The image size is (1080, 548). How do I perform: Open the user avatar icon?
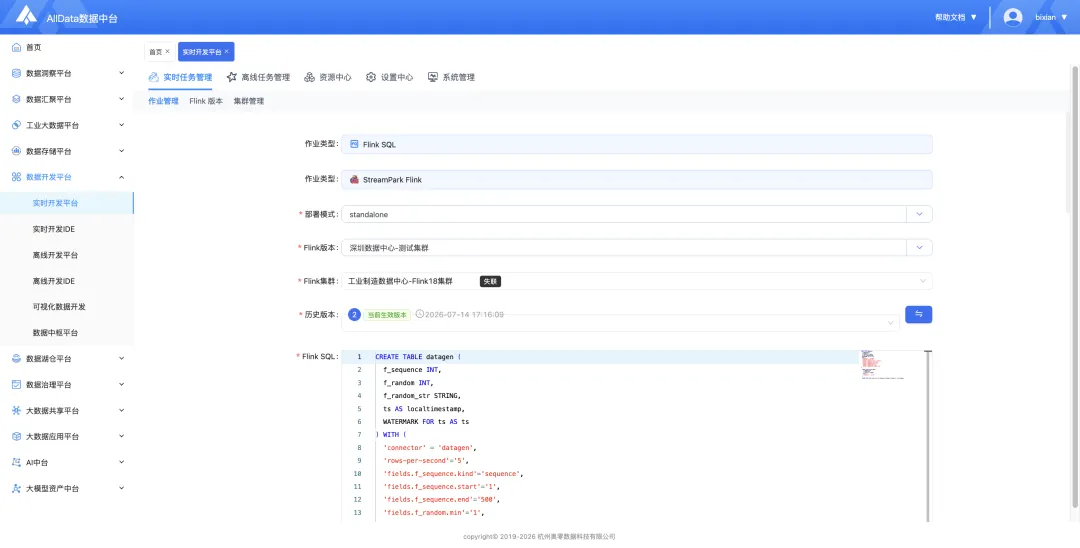pos(1012,17)
